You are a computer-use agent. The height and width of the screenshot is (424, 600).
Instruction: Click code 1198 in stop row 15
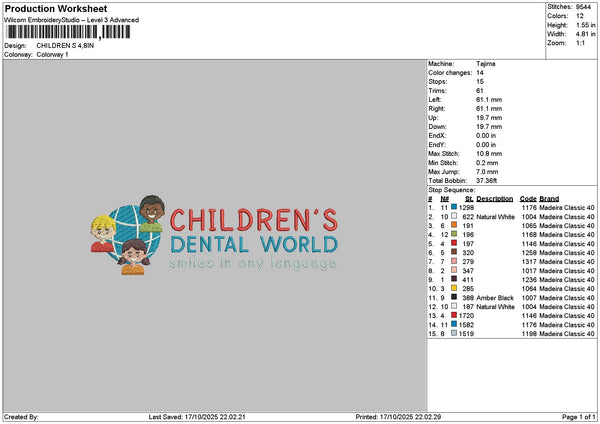coord(529,334)
